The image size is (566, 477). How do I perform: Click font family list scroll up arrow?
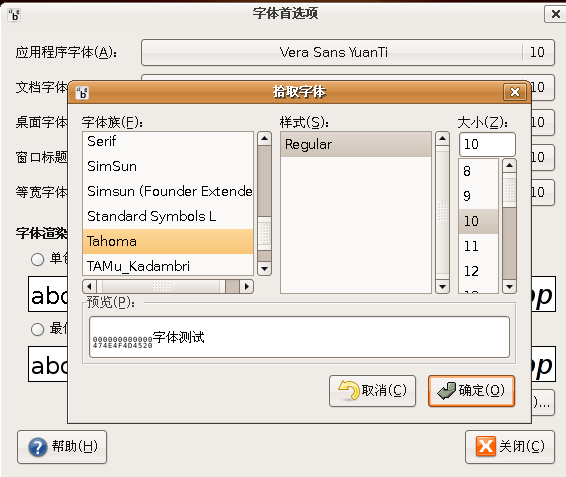point(265,138)
